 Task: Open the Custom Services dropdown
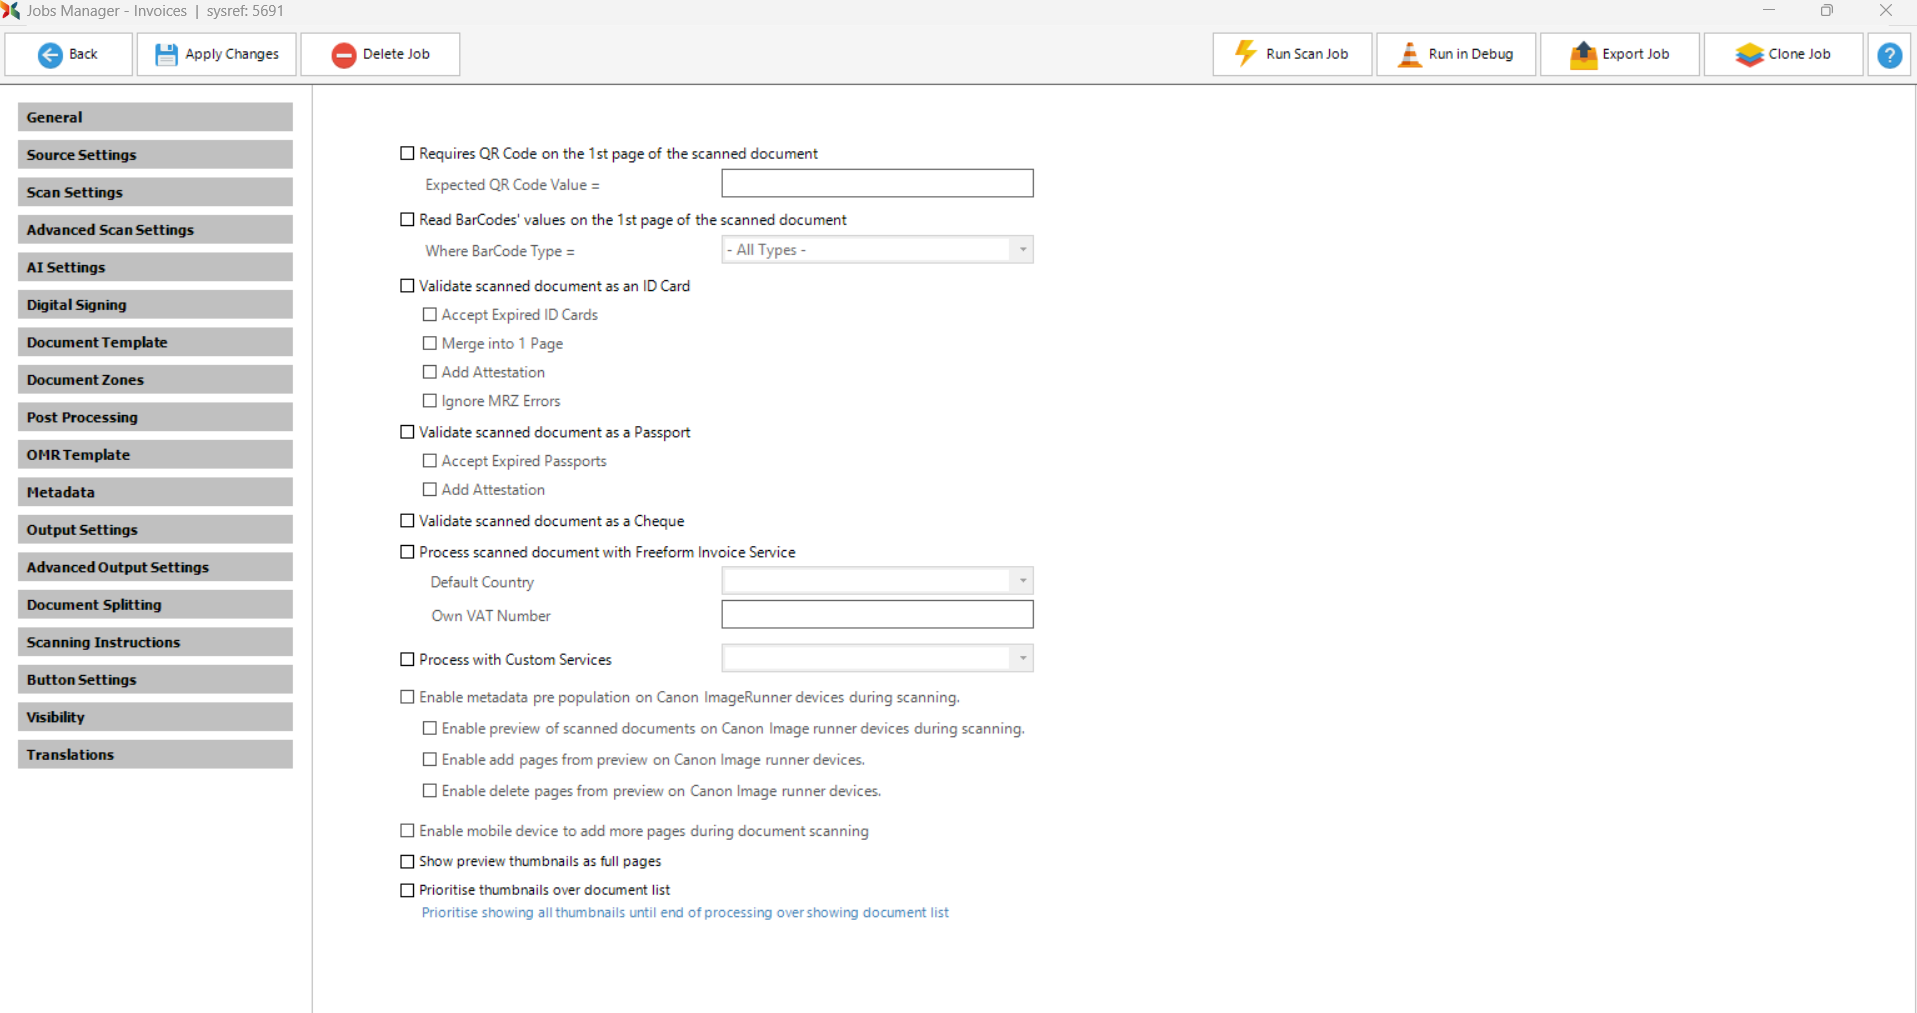[877, 658]
